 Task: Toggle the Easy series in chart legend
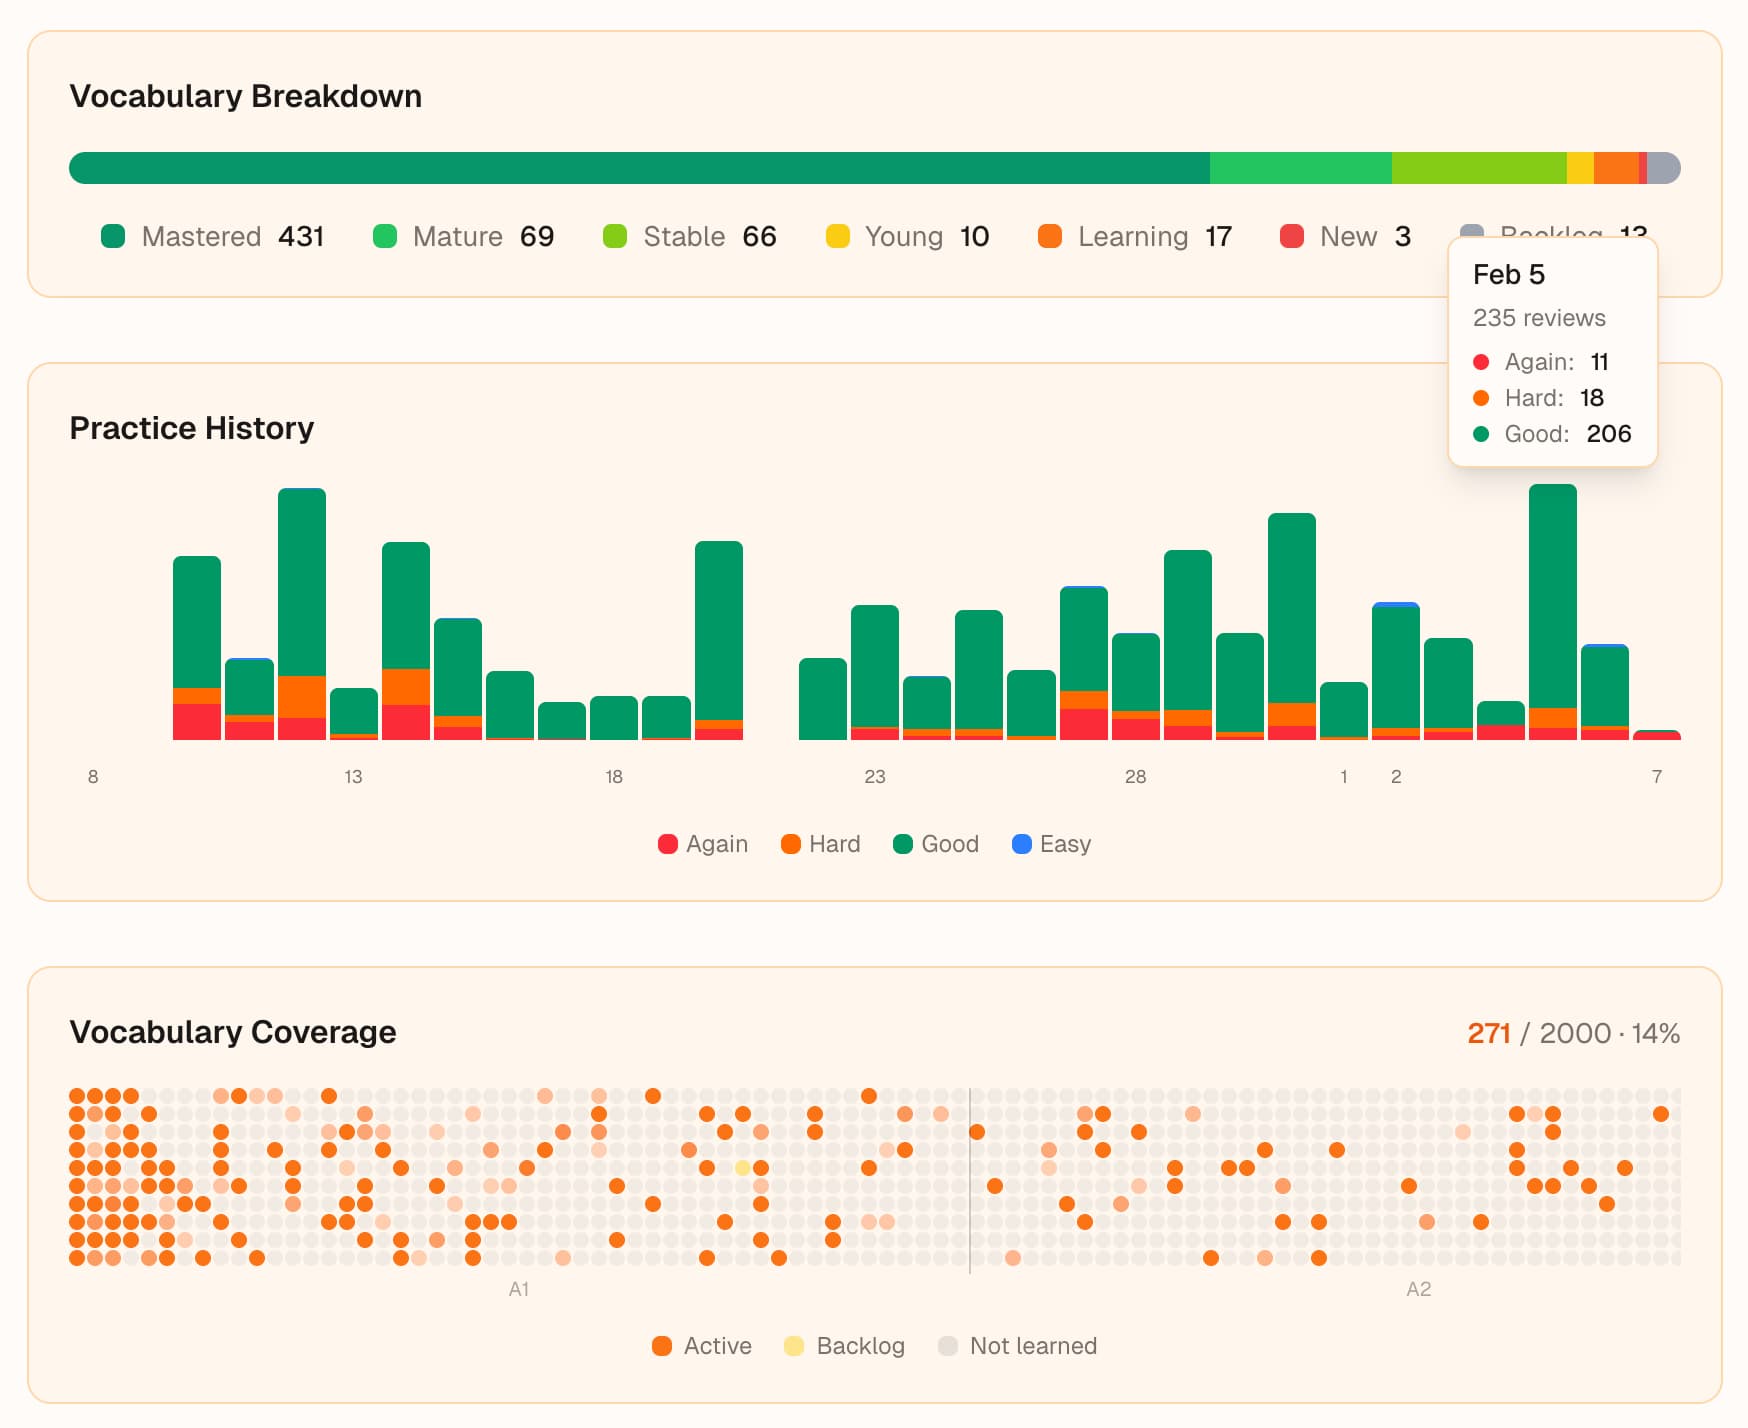[x=1051, y=844]
